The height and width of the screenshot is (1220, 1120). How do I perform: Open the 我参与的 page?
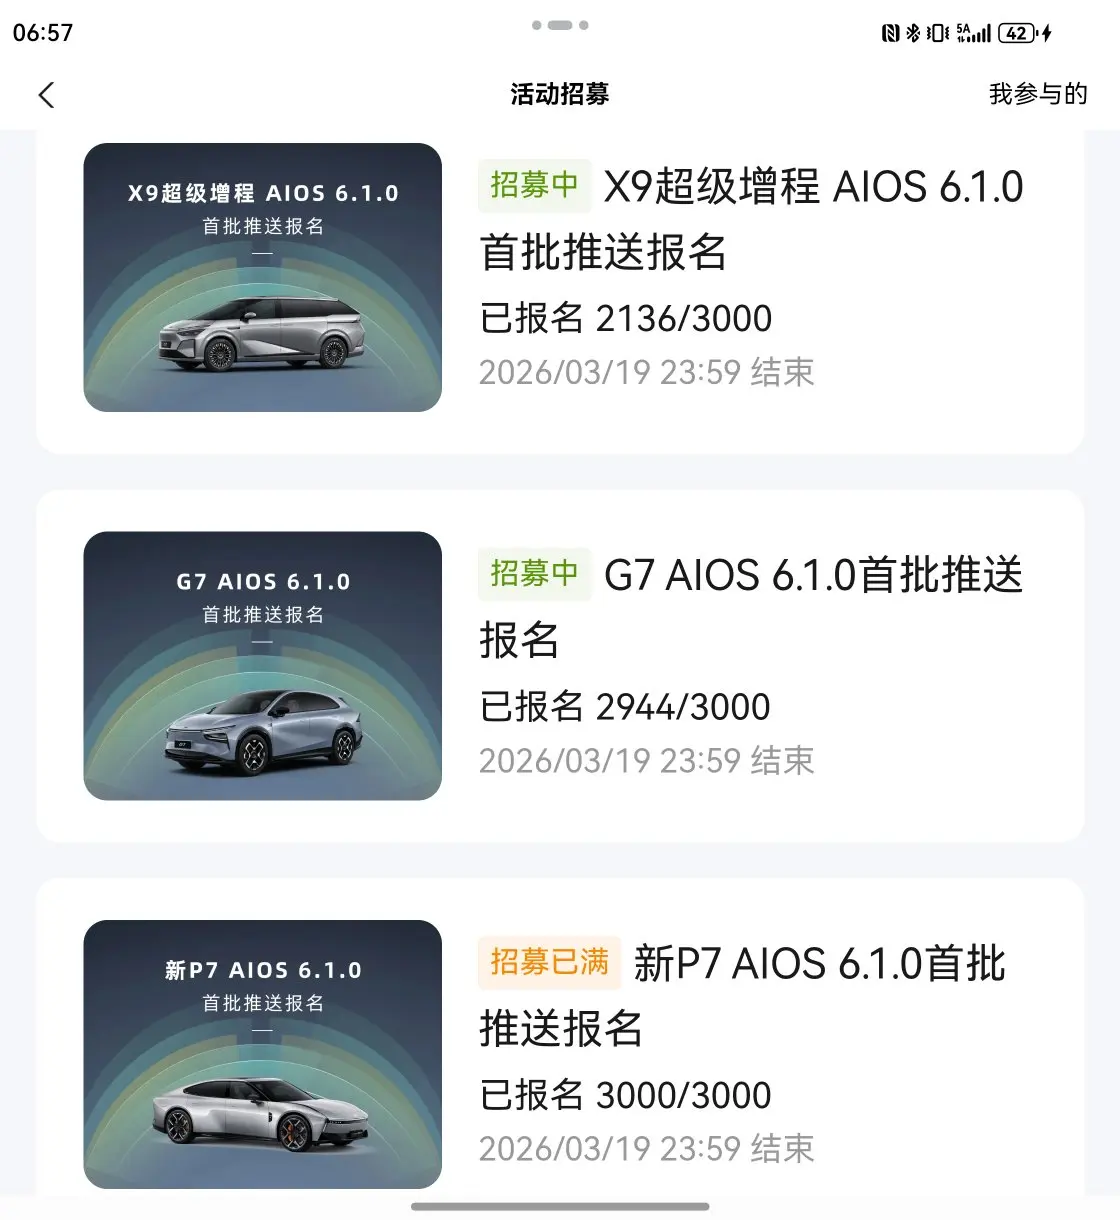pyautogui.click(x=1037, y=94)
